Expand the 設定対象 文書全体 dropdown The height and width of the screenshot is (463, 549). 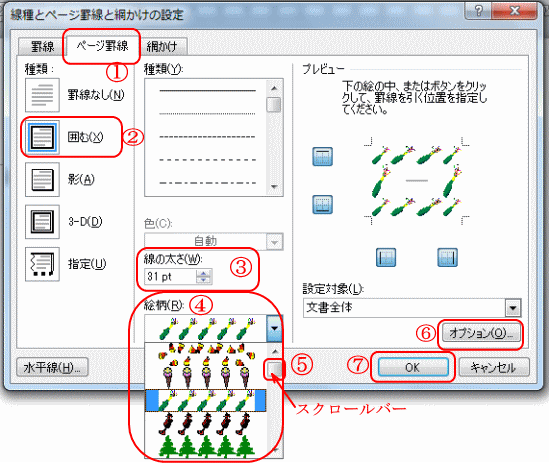coord(513,308)
